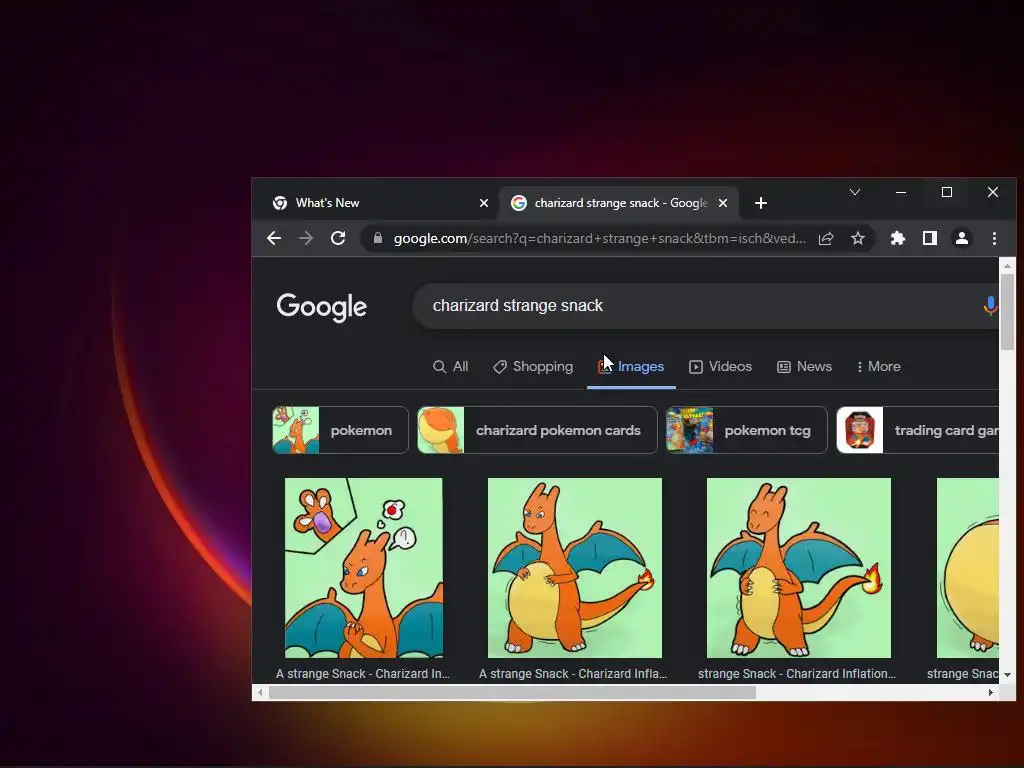Image resolution: width=1024 pixels, height=768 pixels.
Task: Open the Extensions puzzle icon
Action: (x=898, y=238)
